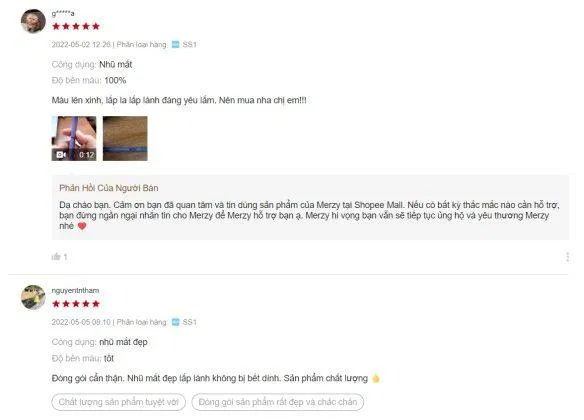584x420 pixels.
Task: Click the SS1 variant icon in second review
Action: [175, 322]
